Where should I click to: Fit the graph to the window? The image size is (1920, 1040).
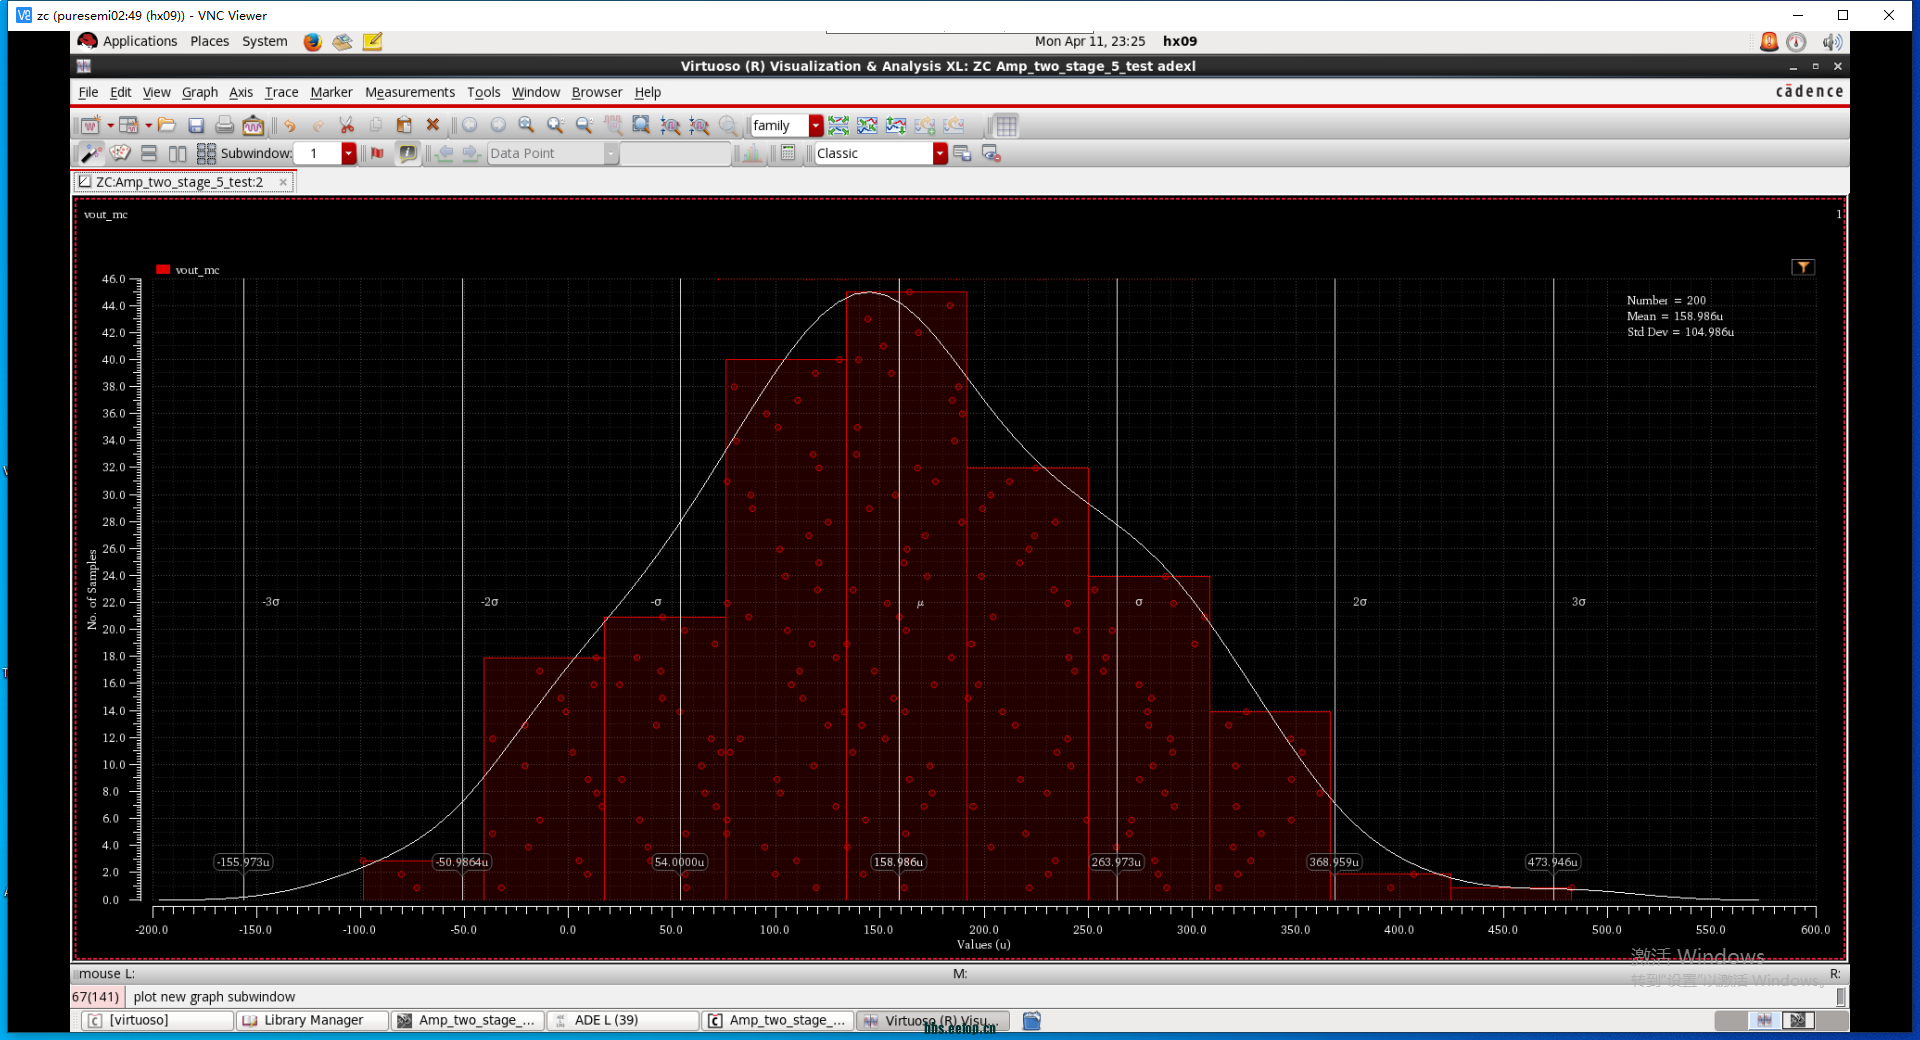[641, 125]
